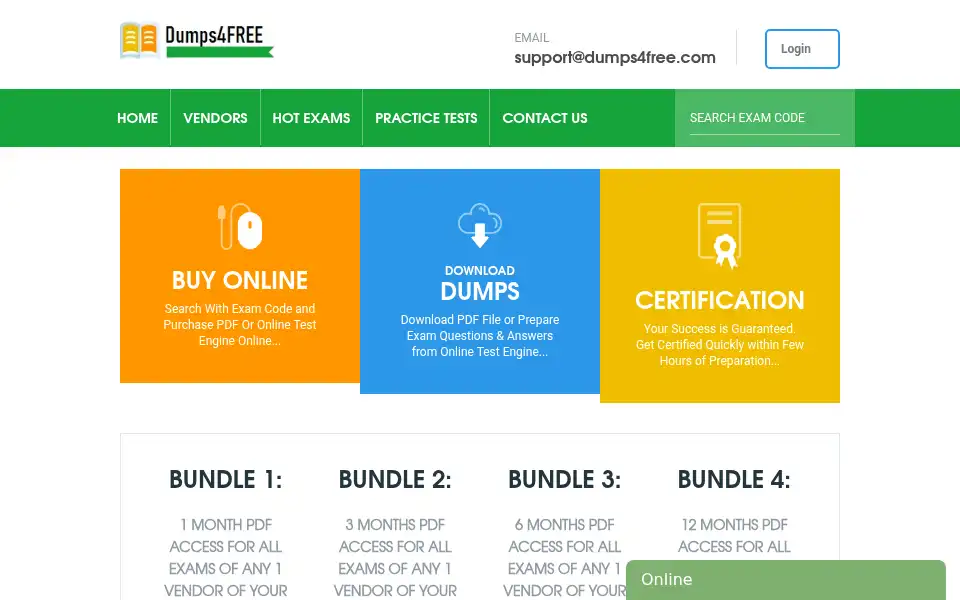Click the certificate ribbon icon
Viewport: 960px width, 600px height.
click(719, 236)
